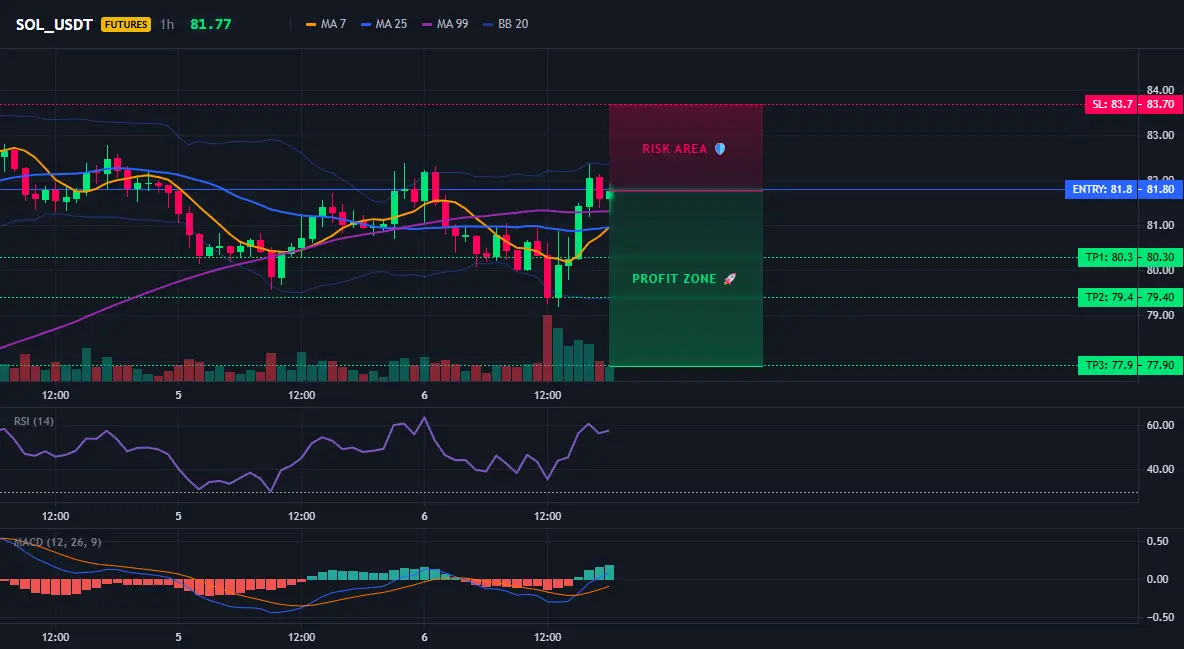1184x649 pixels.
Task: Click the FUTURES badge
Action: (x=126, y=24)
